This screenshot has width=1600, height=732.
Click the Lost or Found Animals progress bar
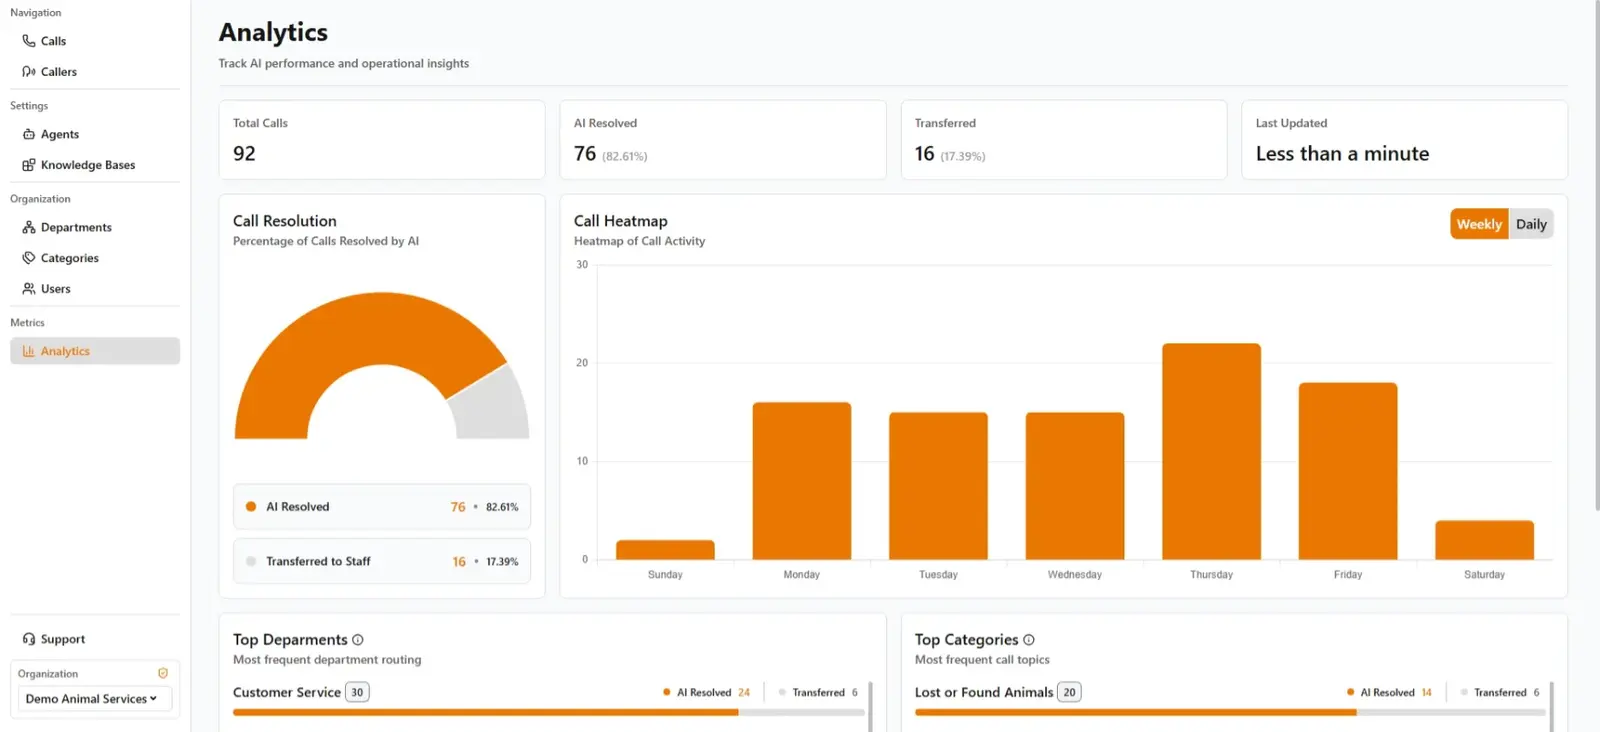coord(1230,713)
